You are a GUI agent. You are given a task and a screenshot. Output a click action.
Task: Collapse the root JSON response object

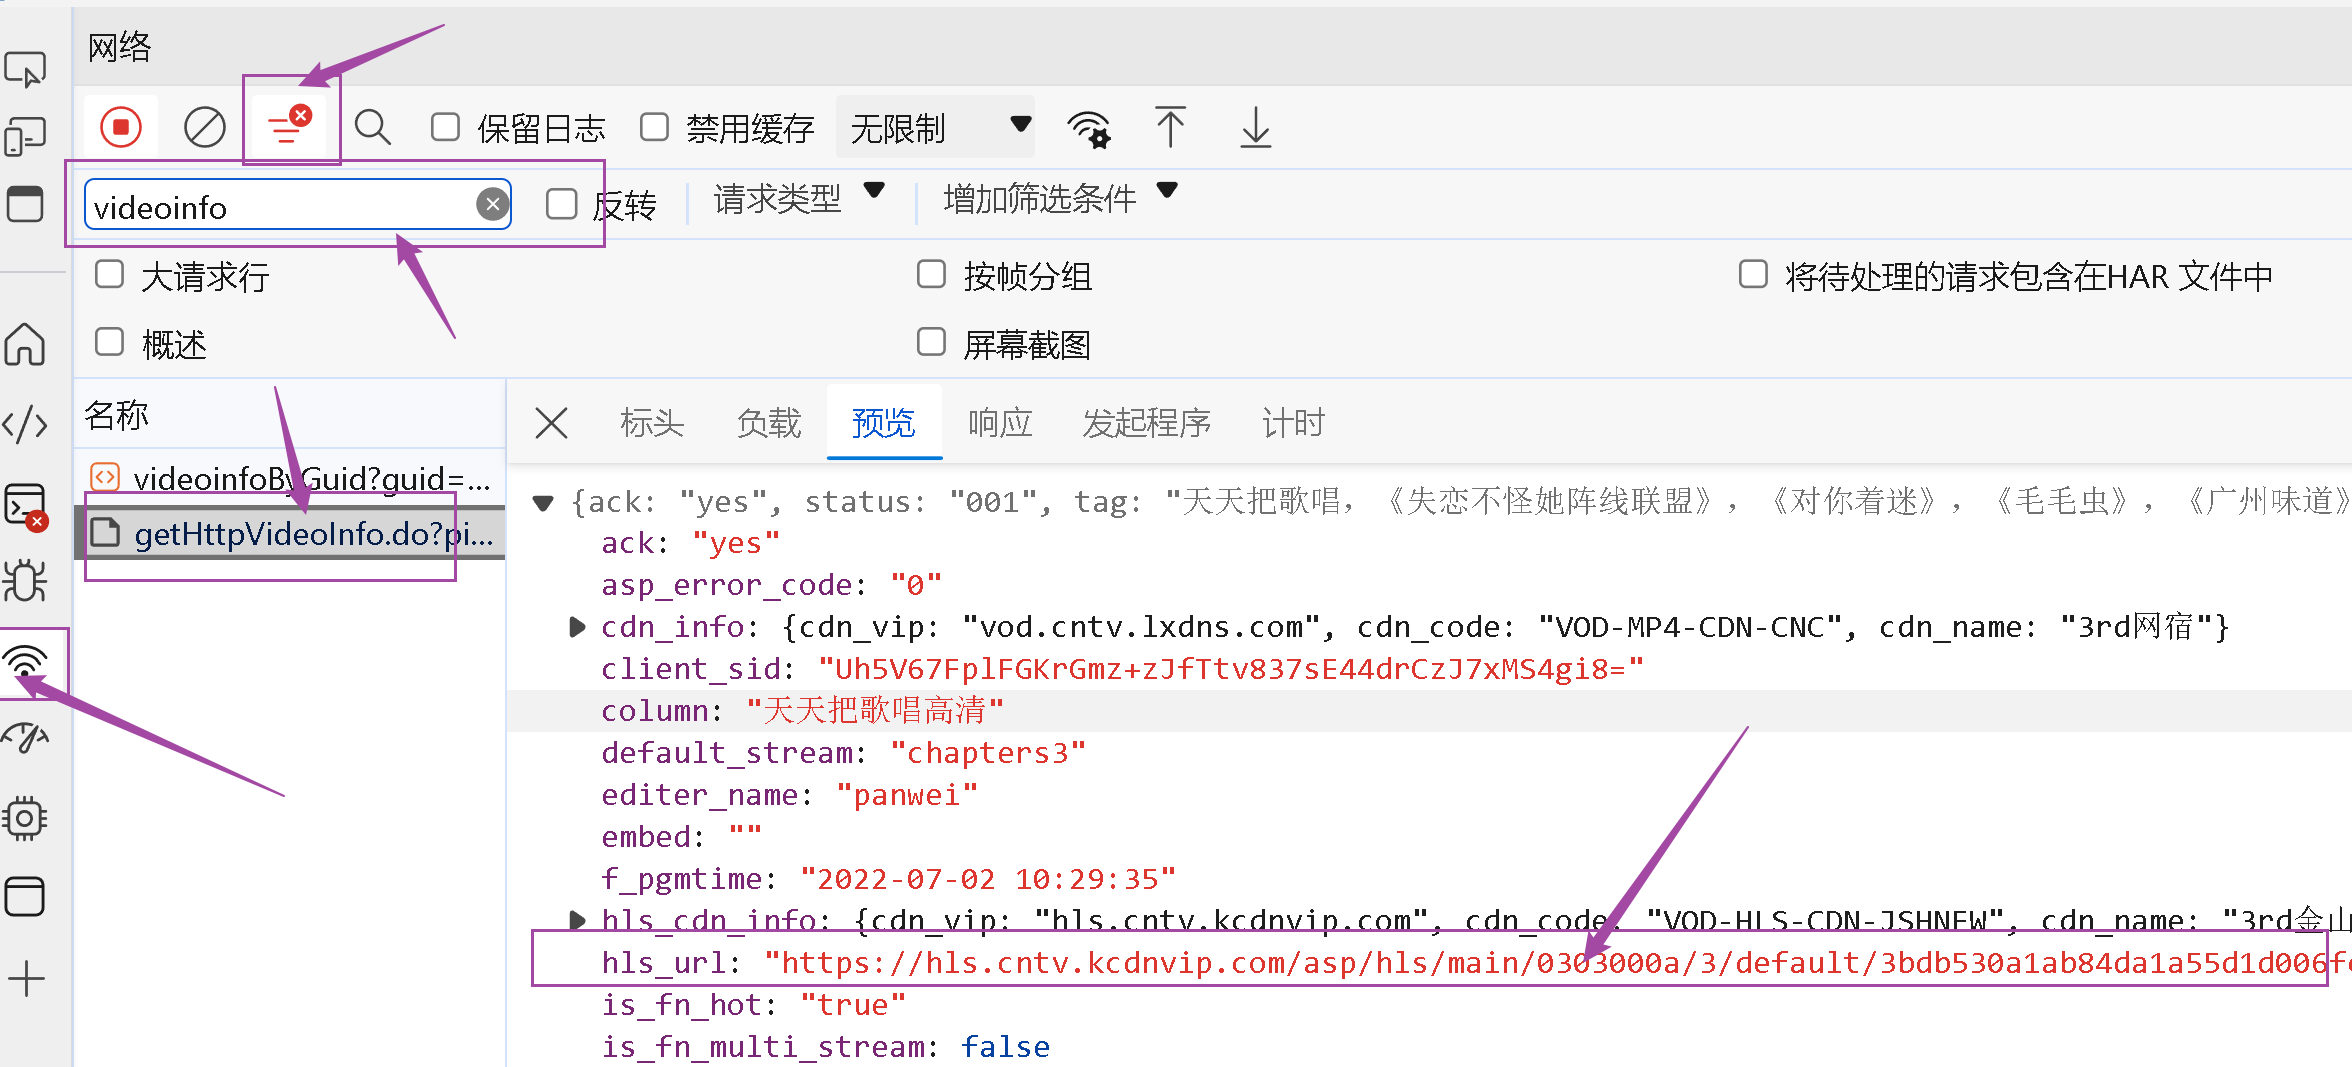[543, 502]
